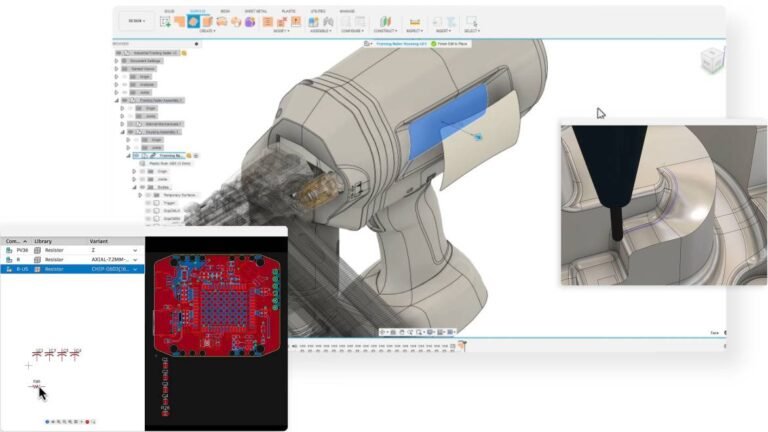Viewport: 768px width, 432px height.
Task: Toggle visibility eye of Bodies folder
Action: (143, 187)
